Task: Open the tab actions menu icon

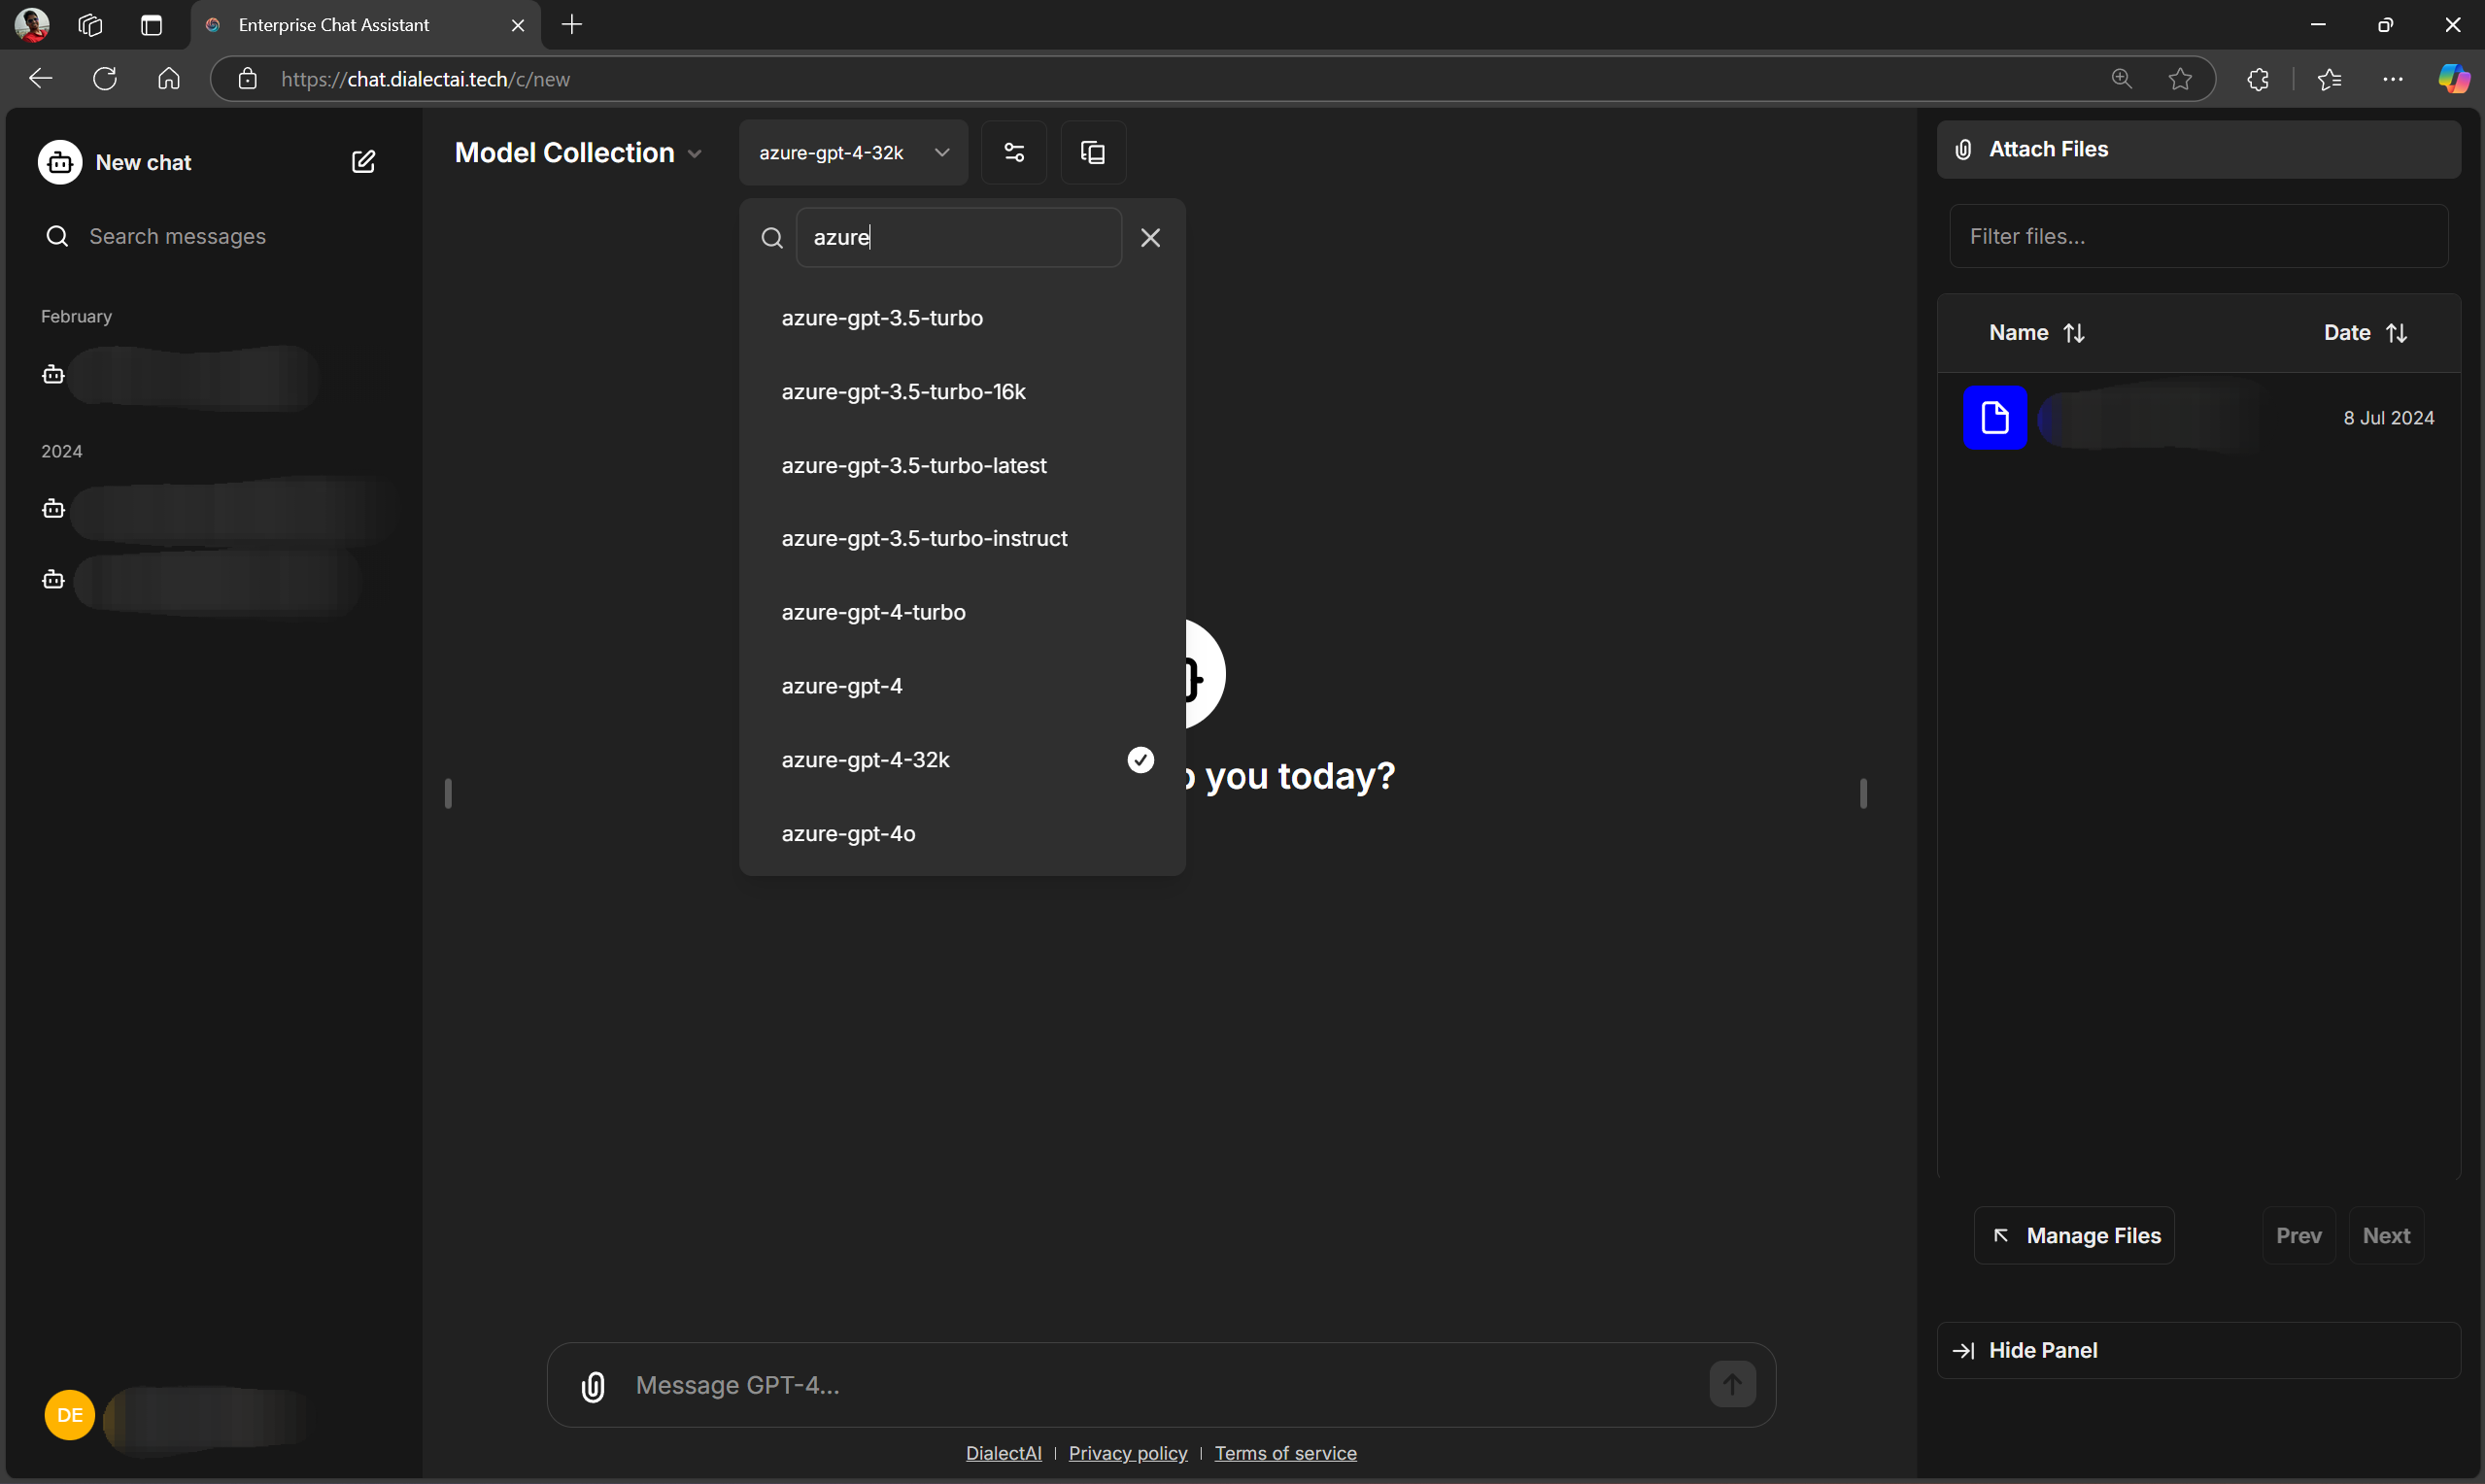Action: (152, 25)
